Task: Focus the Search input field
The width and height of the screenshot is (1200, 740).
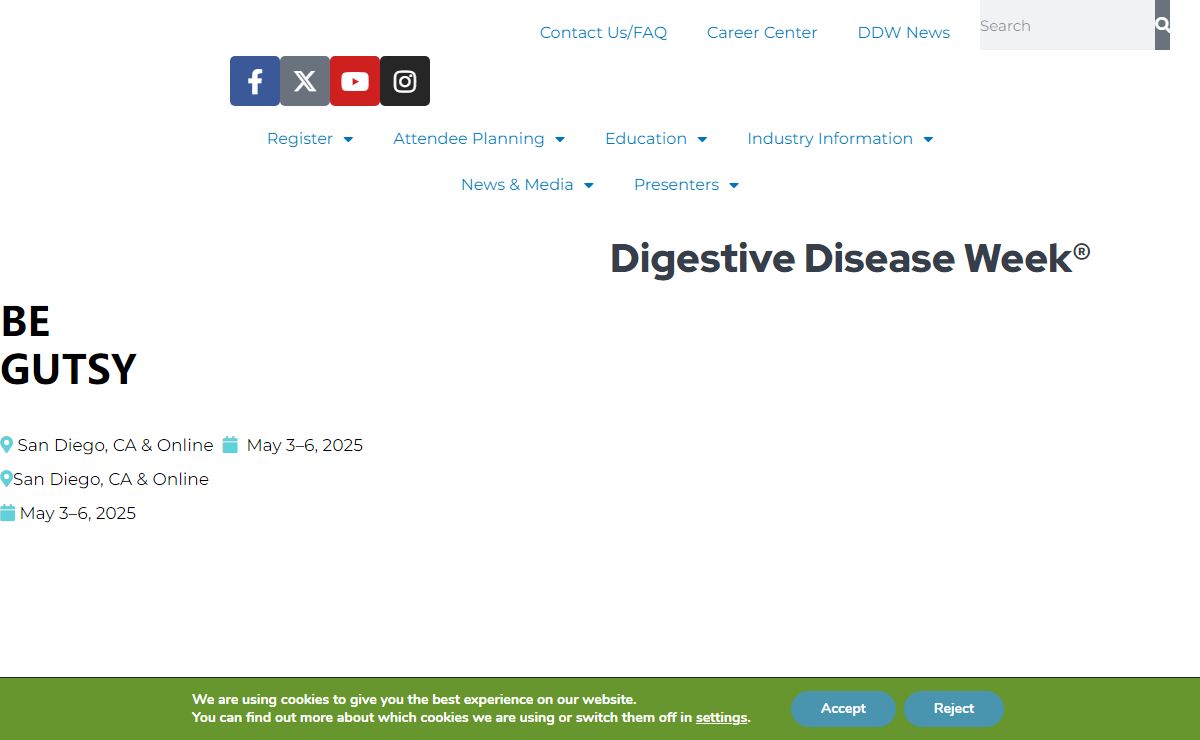Action: 1067,25
